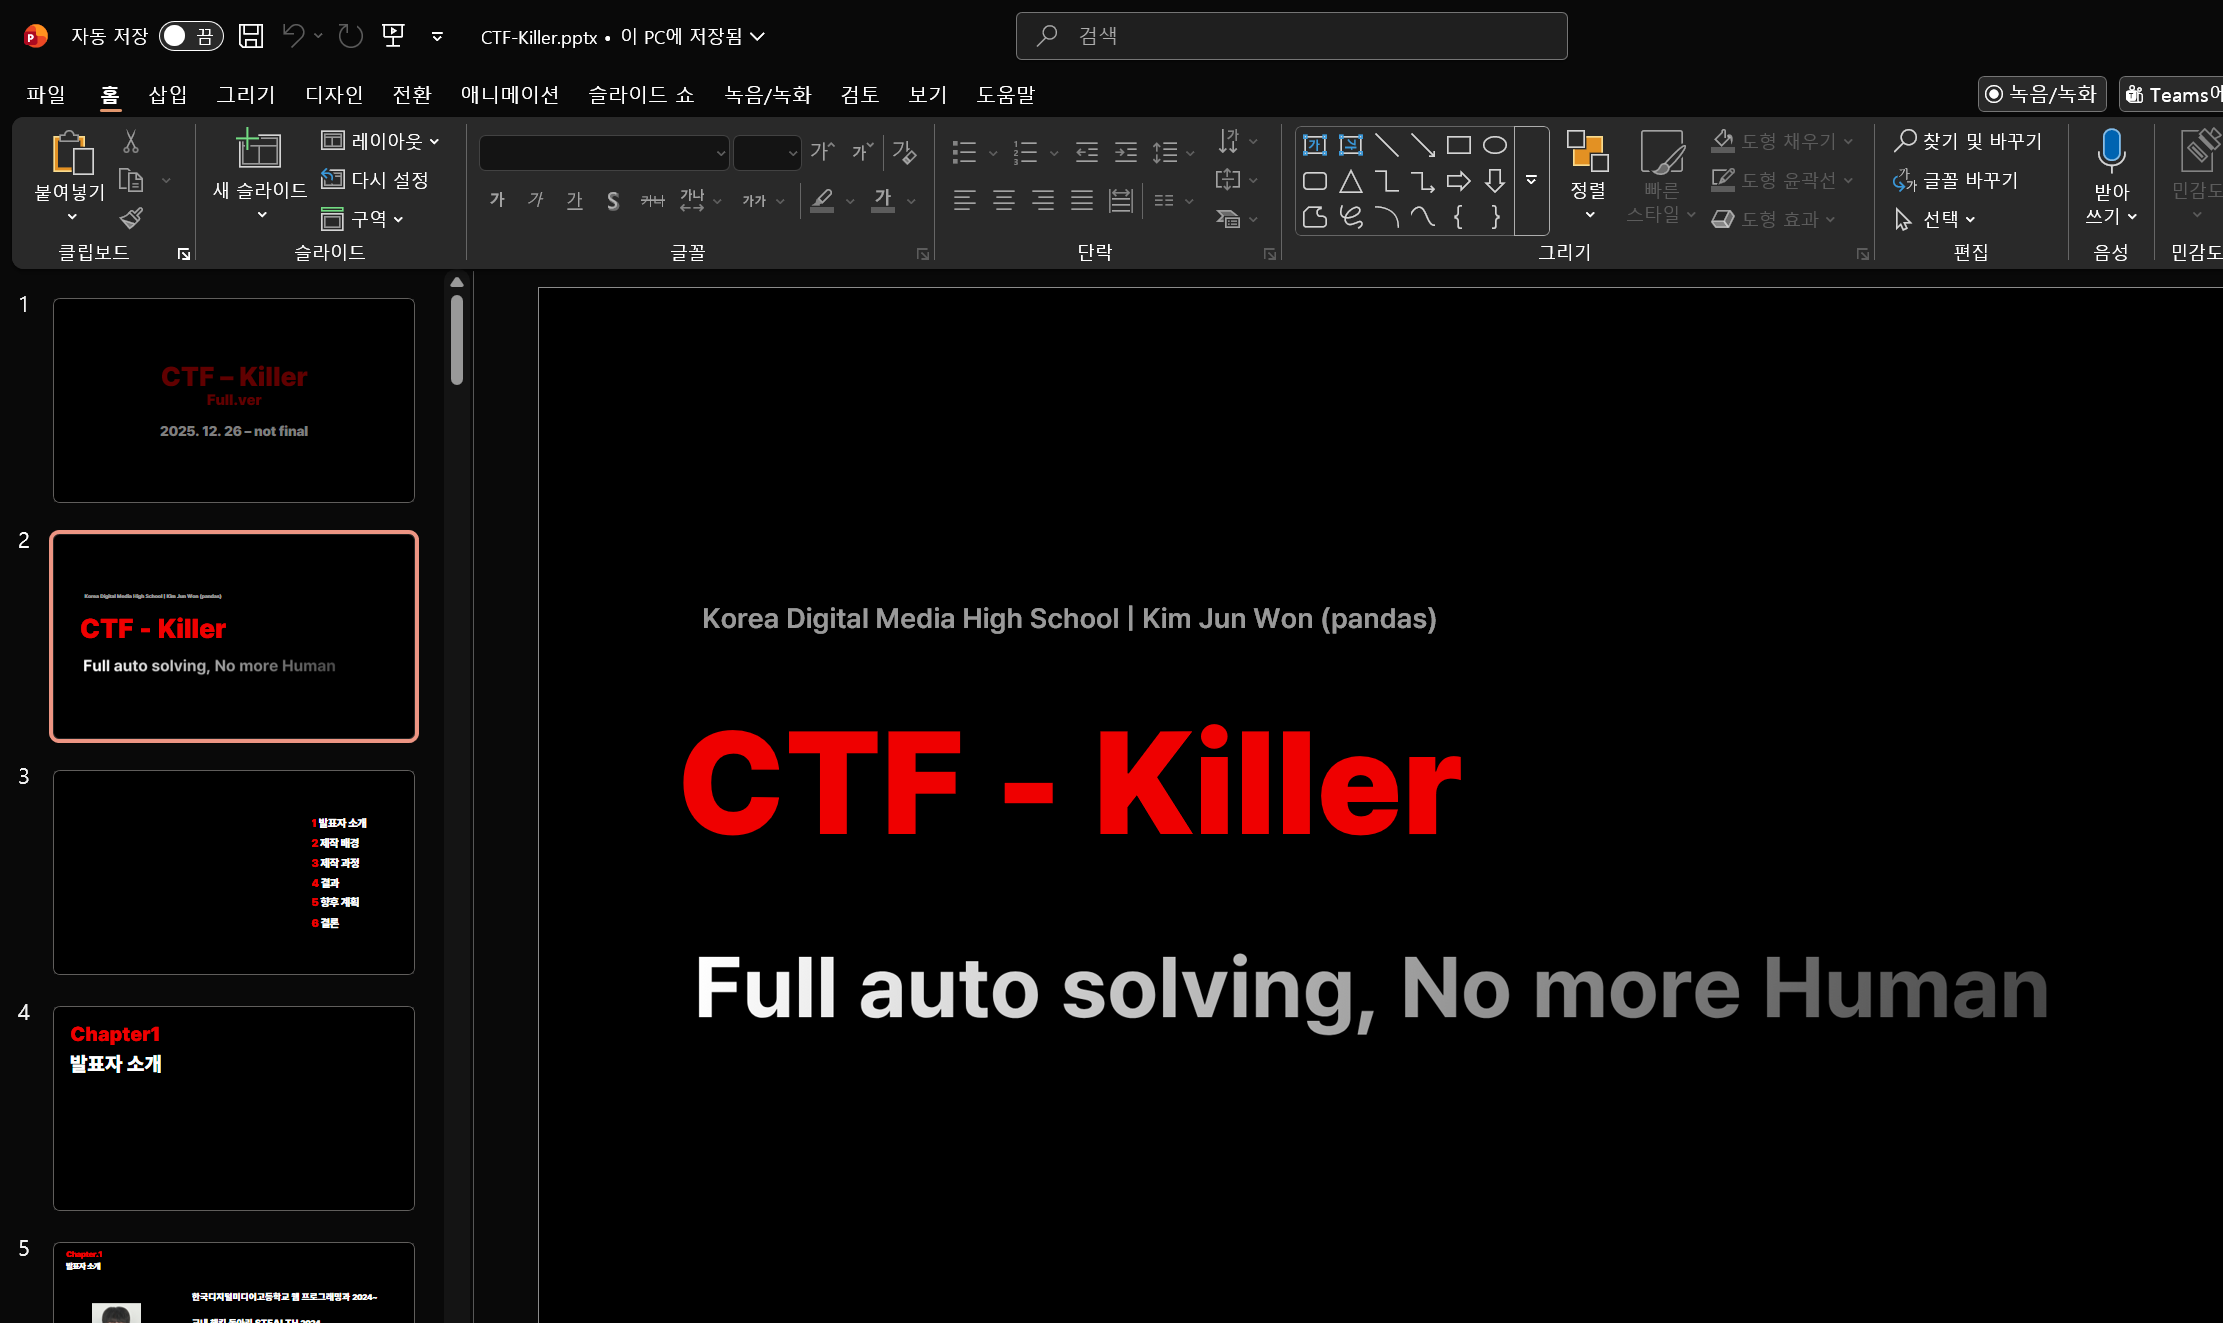Open the Insert (삽입) tab

point(167,94)
